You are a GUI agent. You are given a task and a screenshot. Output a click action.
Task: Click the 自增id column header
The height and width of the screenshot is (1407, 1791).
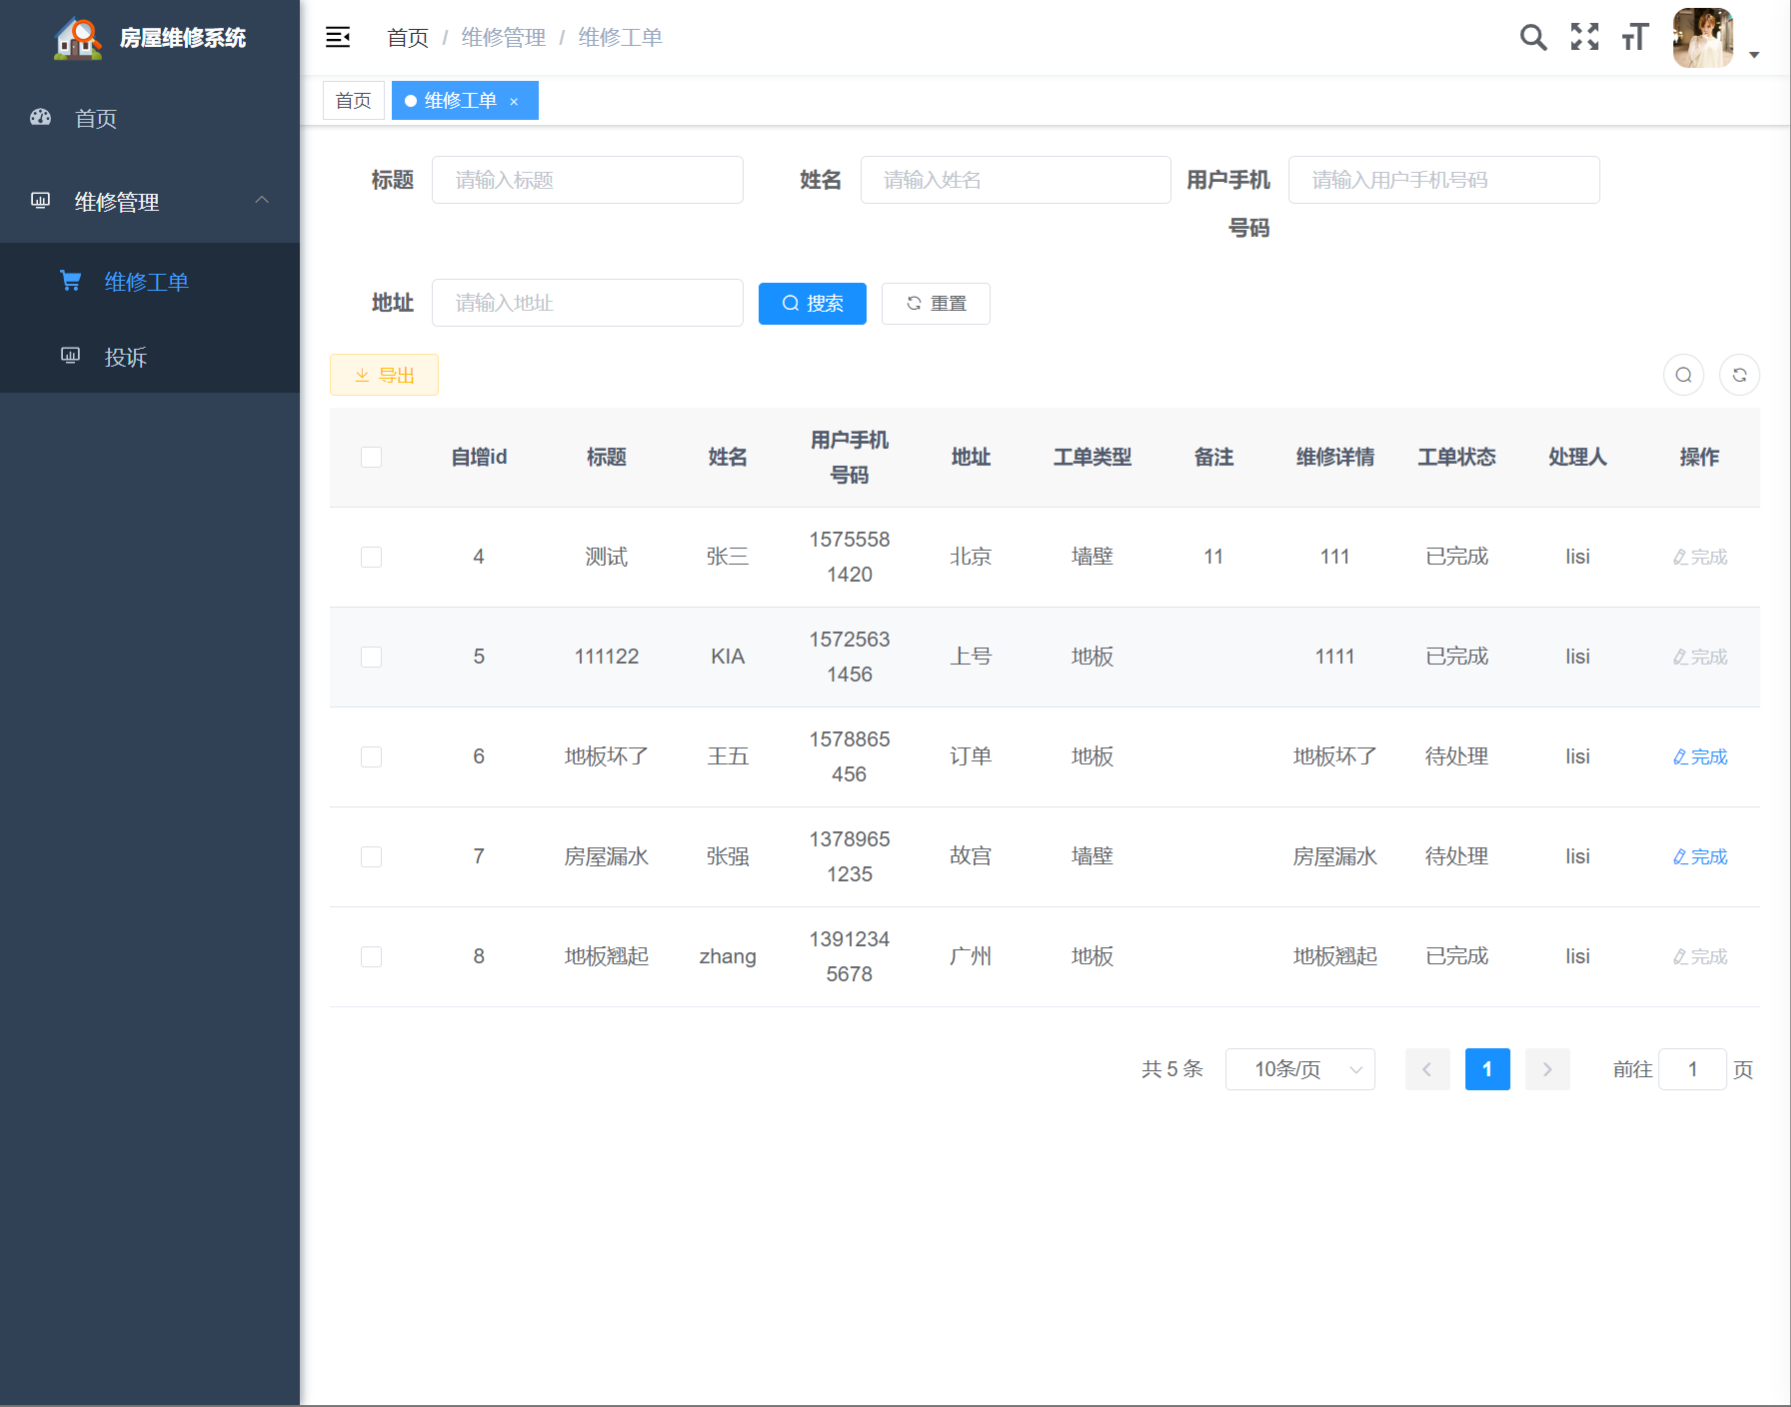pos(479,457)
